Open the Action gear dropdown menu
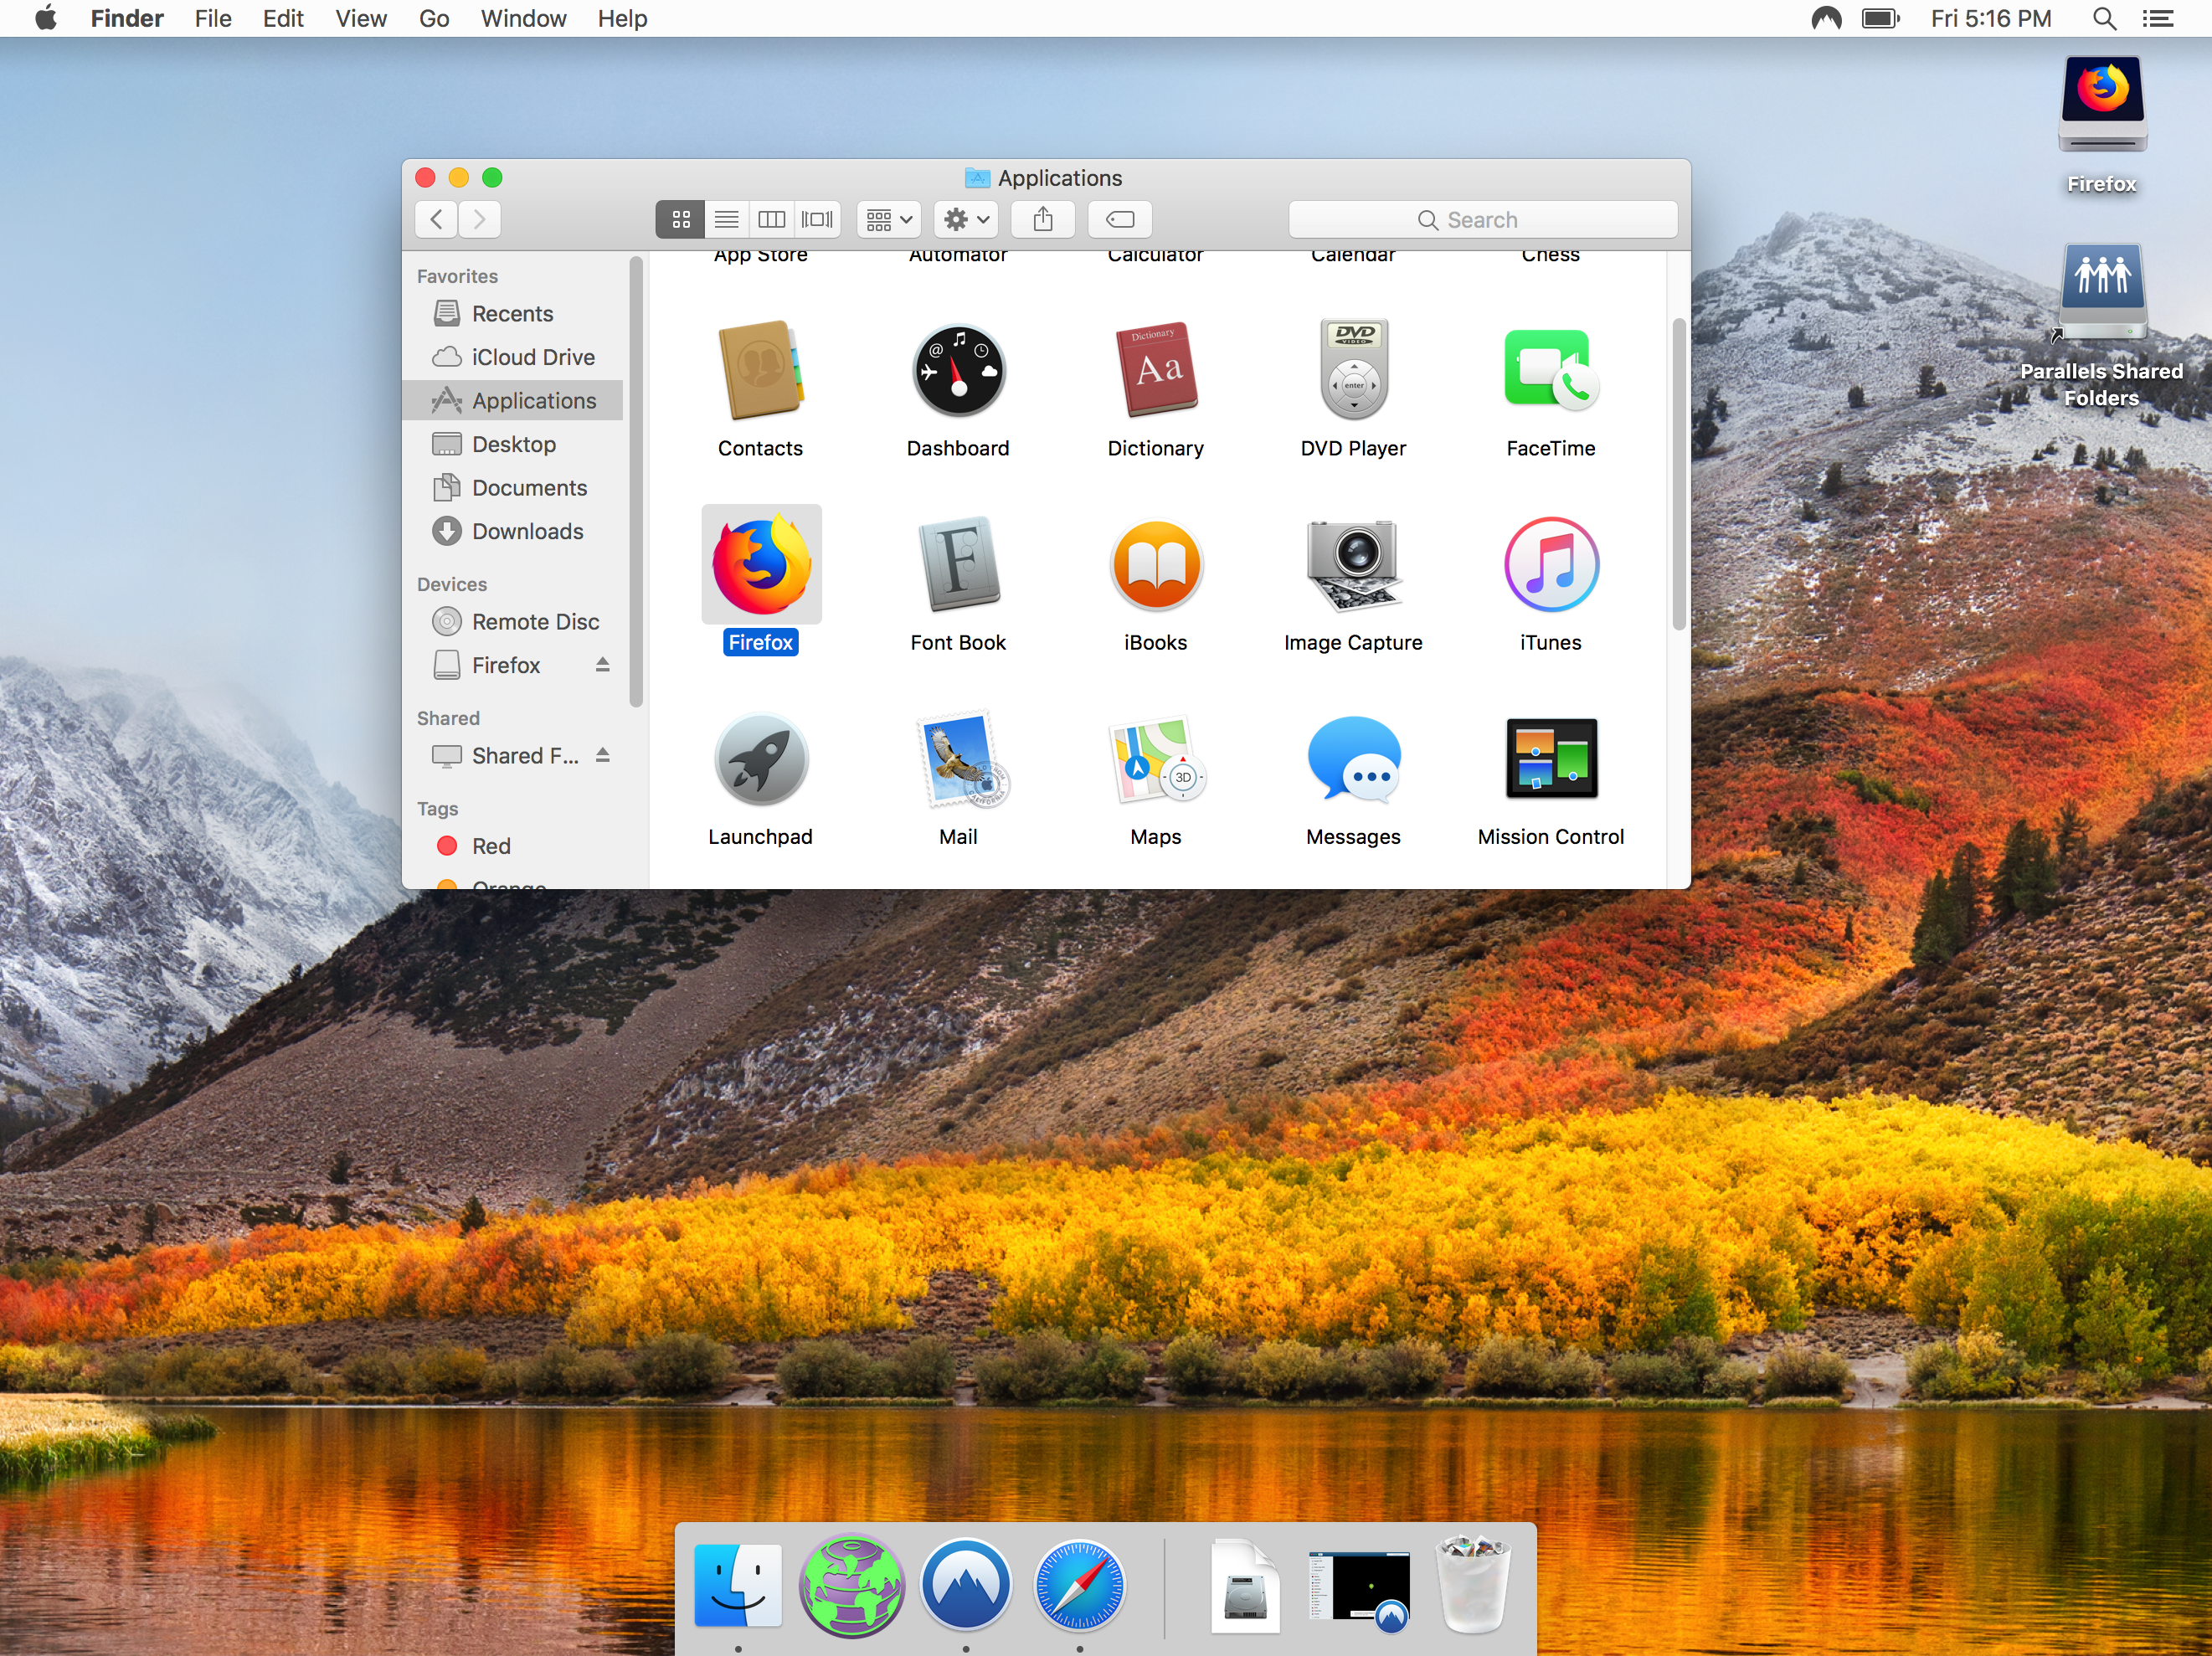This screenshot has height=1656, width=2212. [966, 219]
